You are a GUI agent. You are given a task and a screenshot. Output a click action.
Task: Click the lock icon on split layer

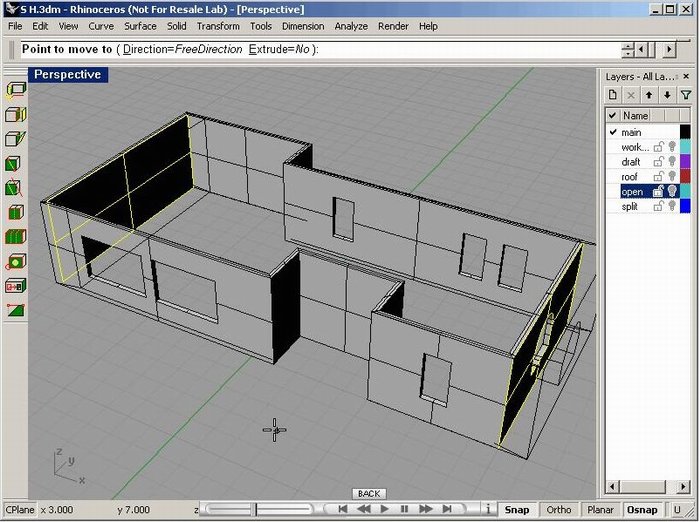coord(660,206)
